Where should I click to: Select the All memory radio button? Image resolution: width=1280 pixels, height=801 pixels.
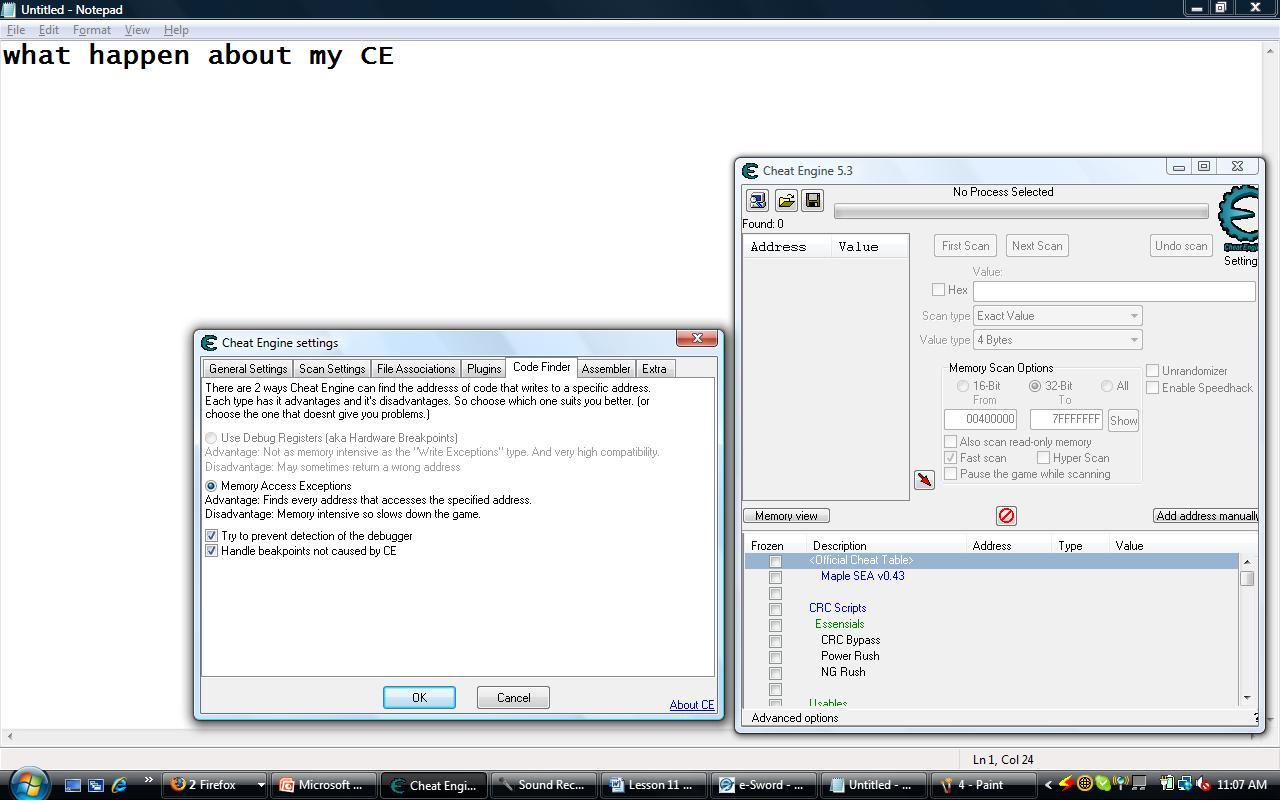click(1107, 386)
